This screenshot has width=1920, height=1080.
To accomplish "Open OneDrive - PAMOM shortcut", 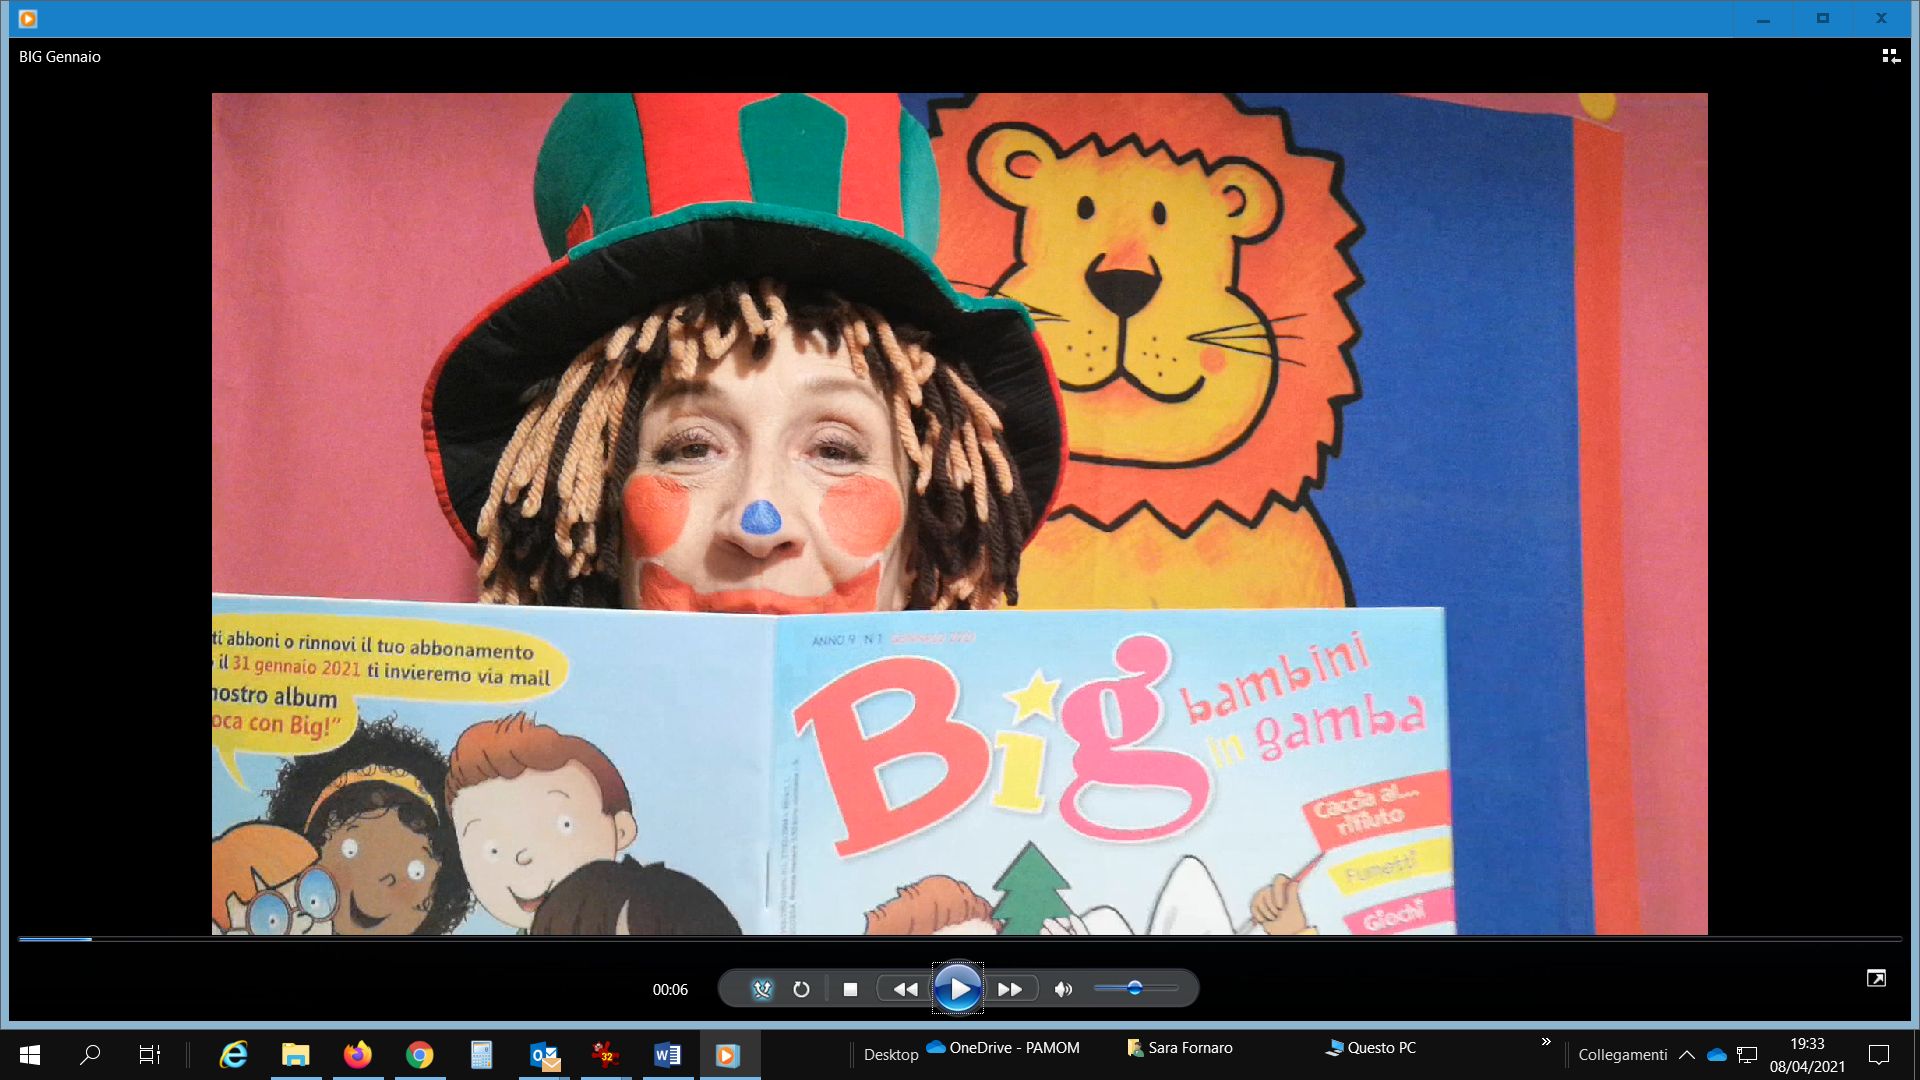I will 1003,1047.
